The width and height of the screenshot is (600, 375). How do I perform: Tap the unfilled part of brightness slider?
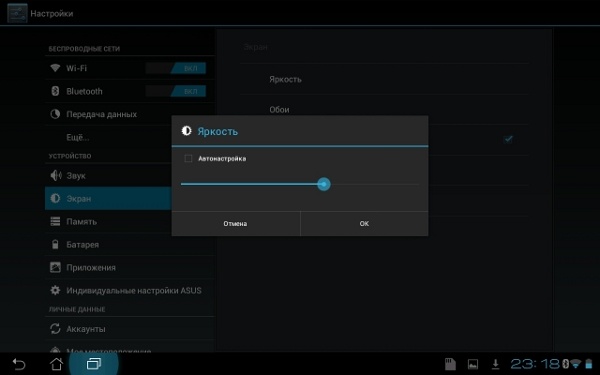click(375, 184)
